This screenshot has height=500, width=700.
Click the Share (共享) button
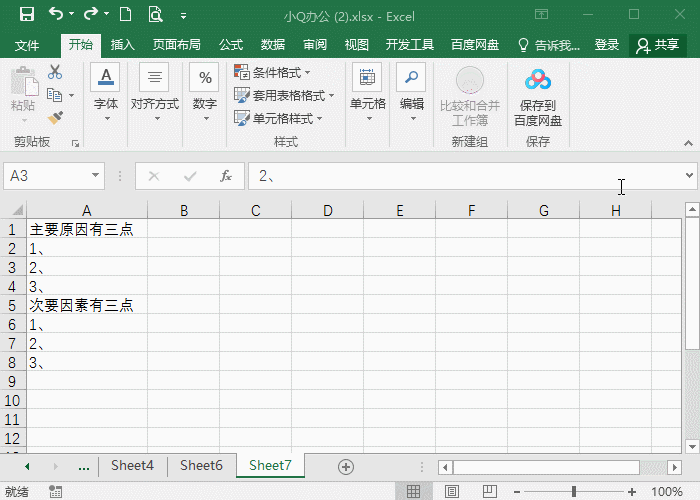[x=658, y=45]
